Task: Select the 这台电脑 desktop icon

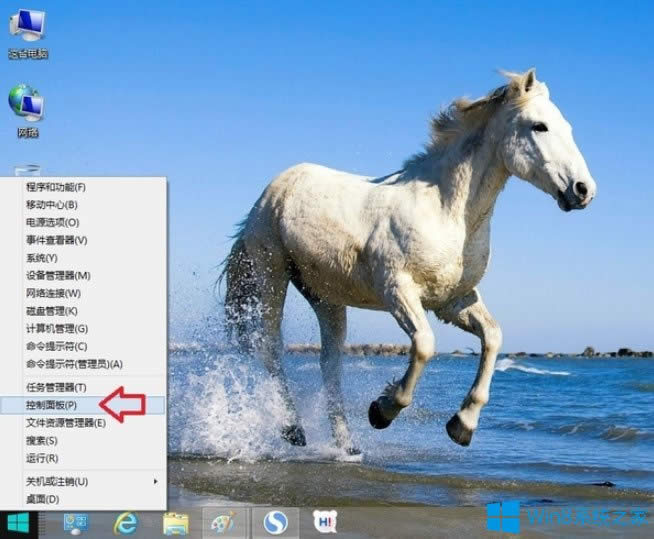Action: [x=27, y=30]
